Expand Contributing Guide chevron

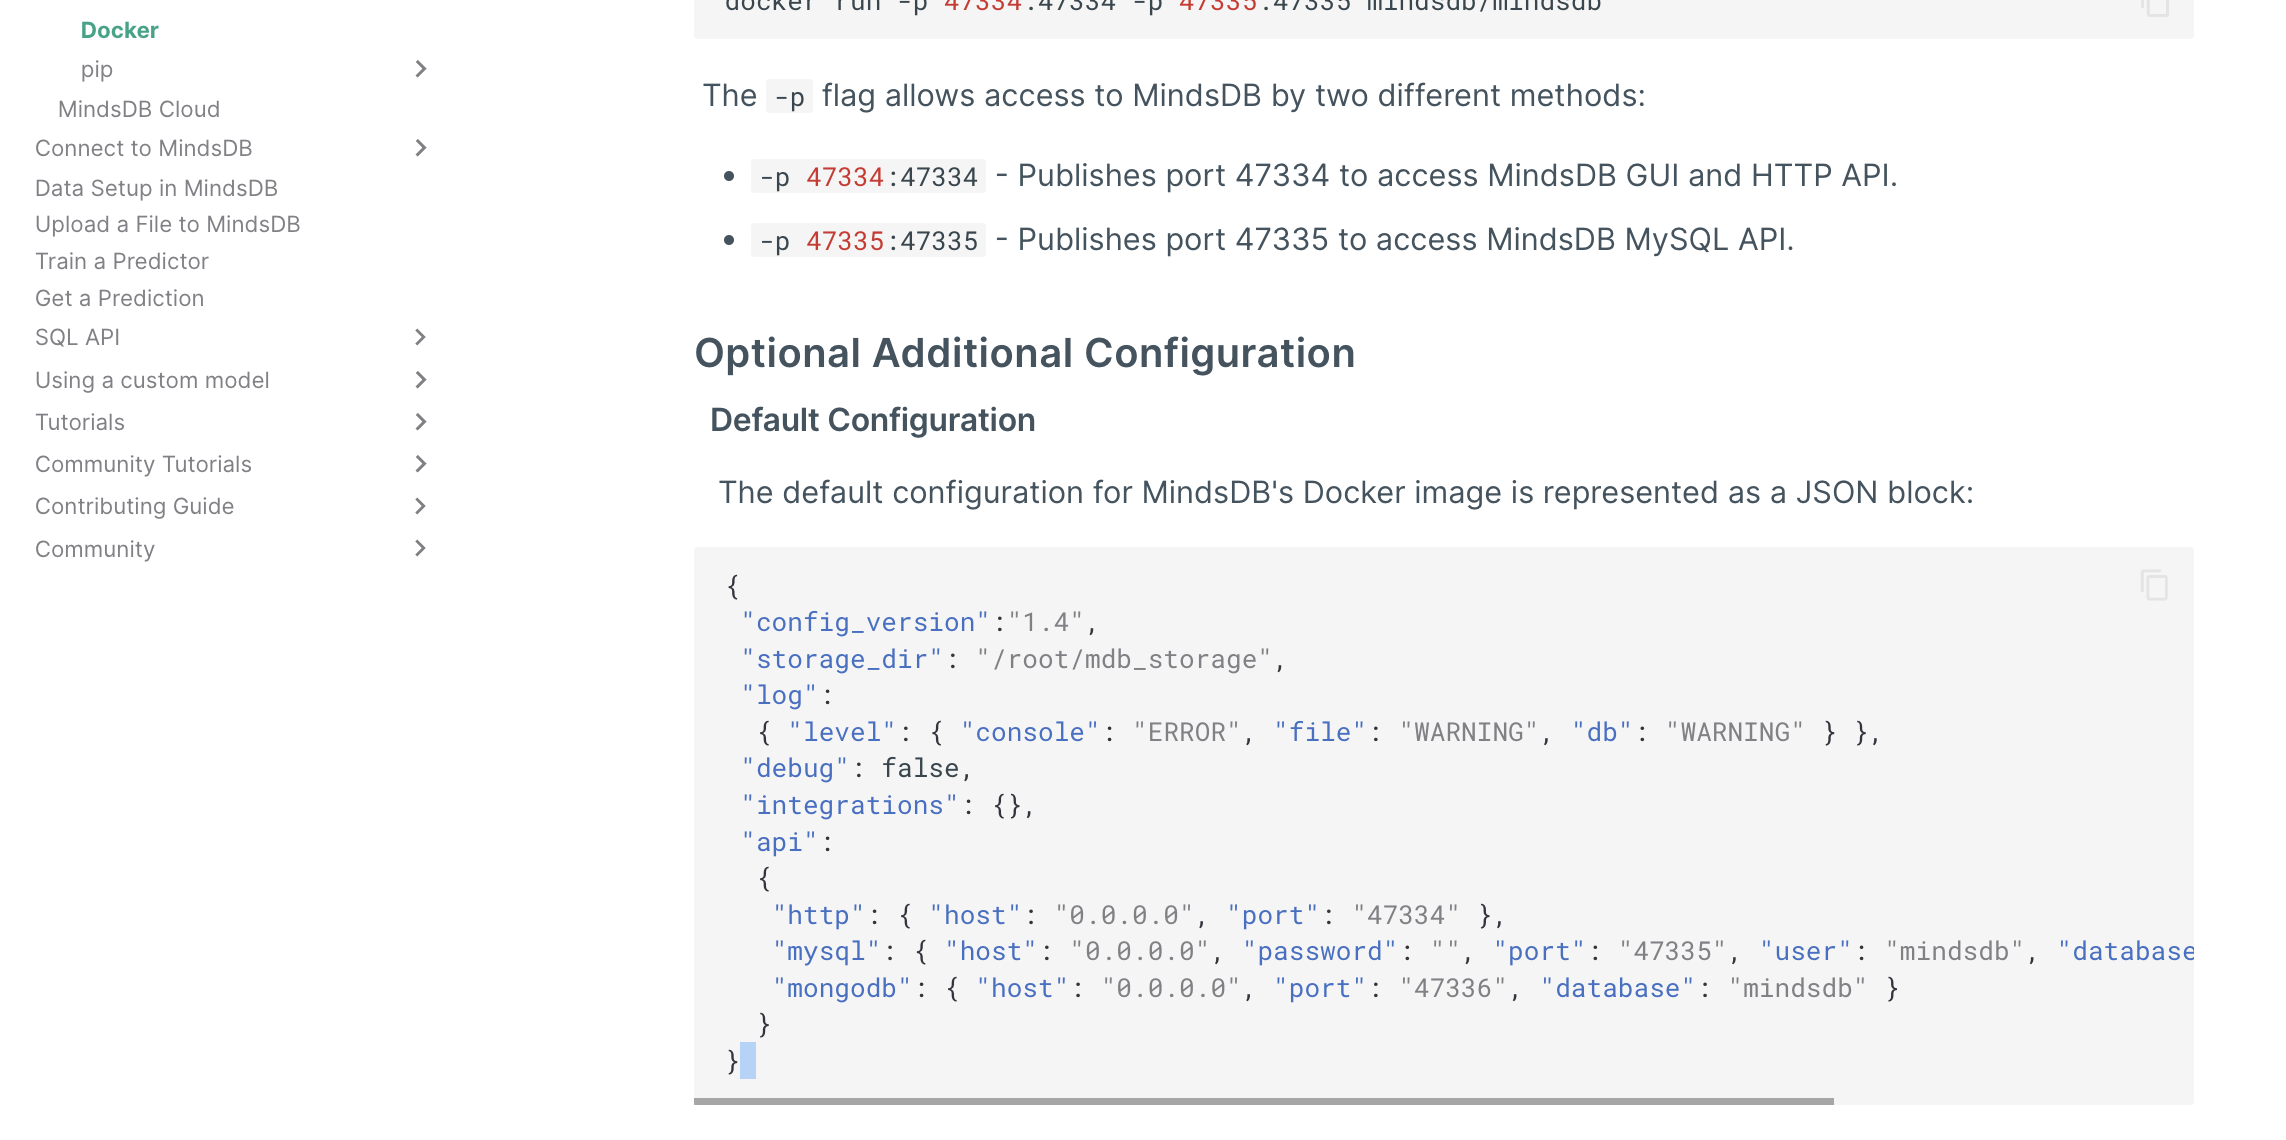[x=421, y=506]
